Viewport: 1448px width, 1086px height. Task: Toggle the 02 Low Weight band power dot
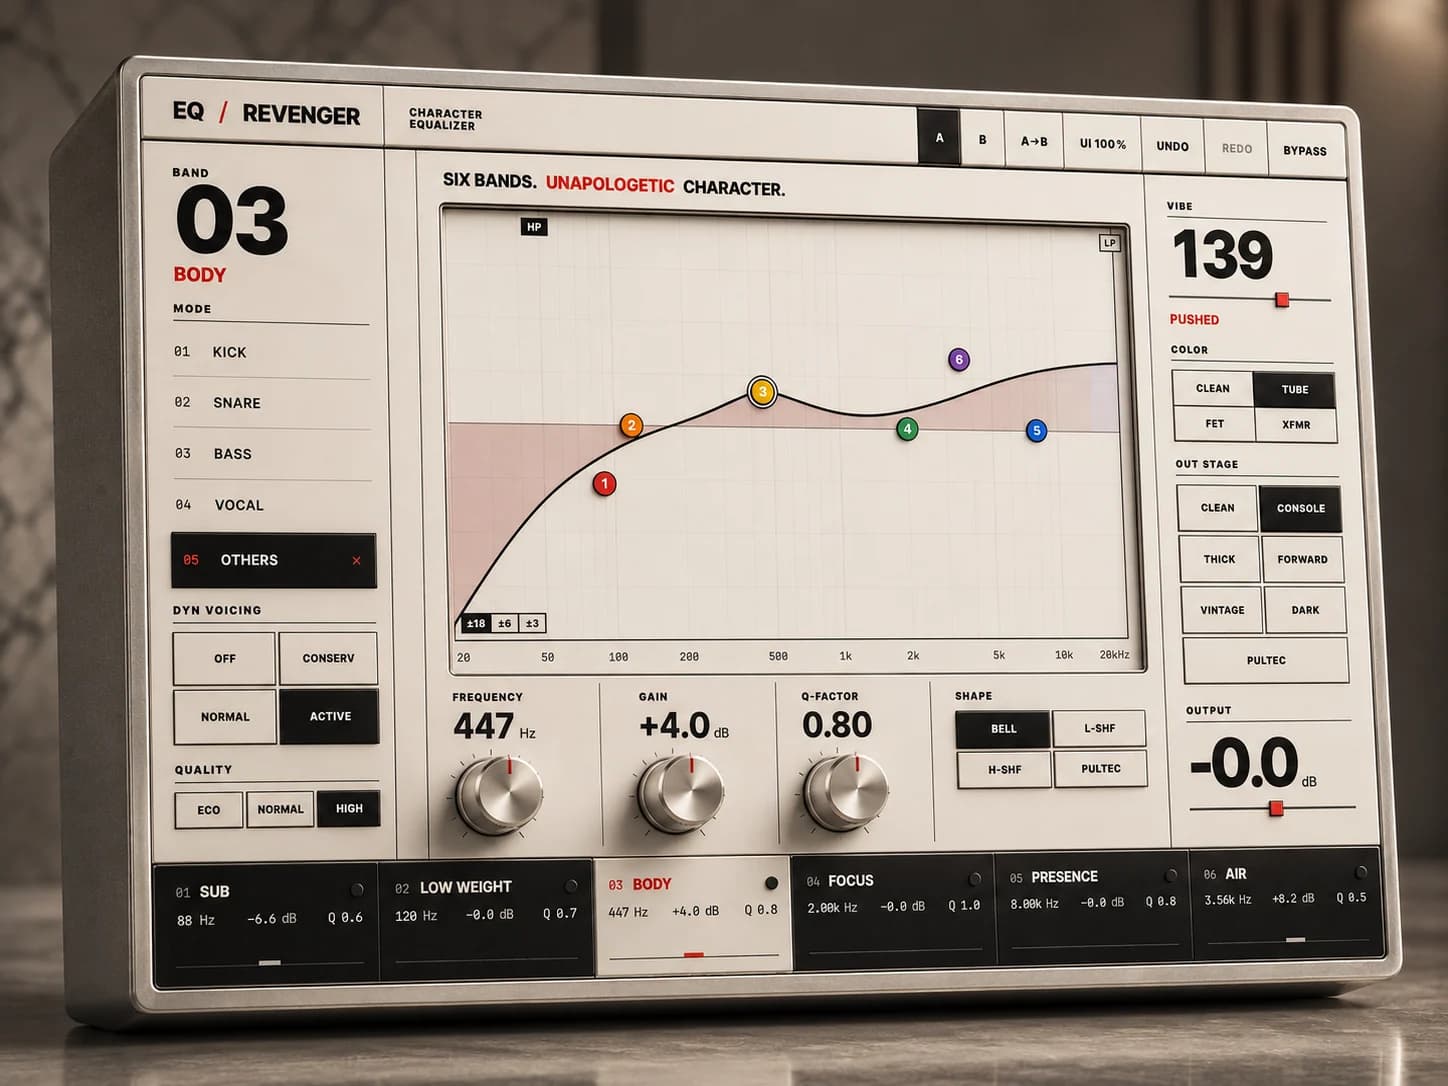(571, 885)
